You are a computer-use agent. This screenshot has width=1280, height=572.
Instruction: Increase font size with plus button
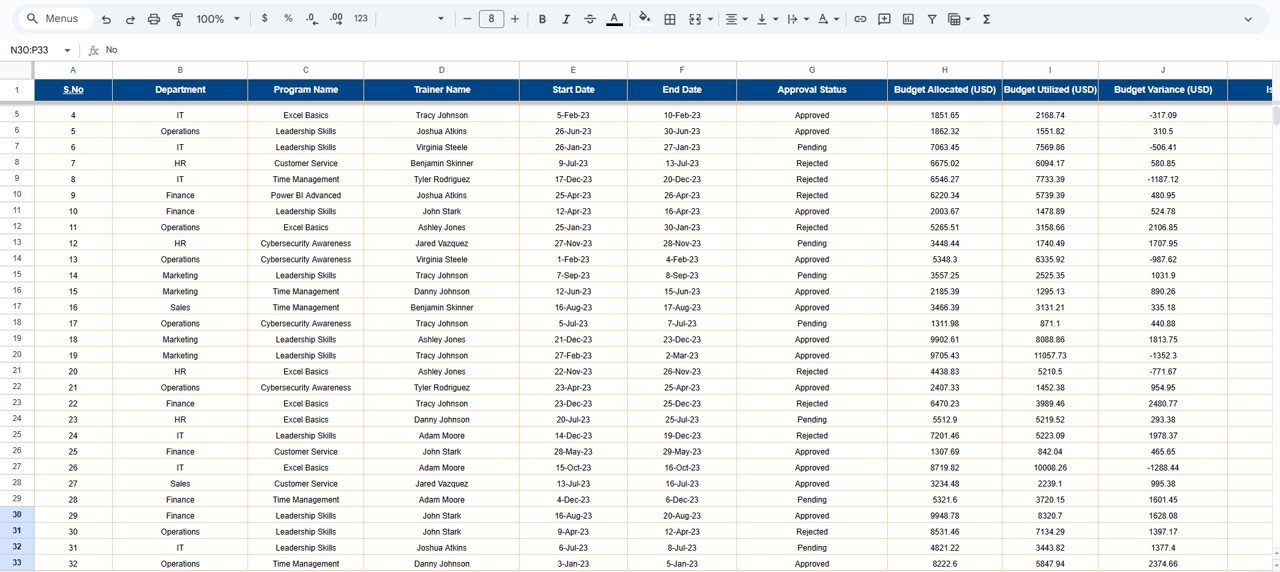coord(515,19)
